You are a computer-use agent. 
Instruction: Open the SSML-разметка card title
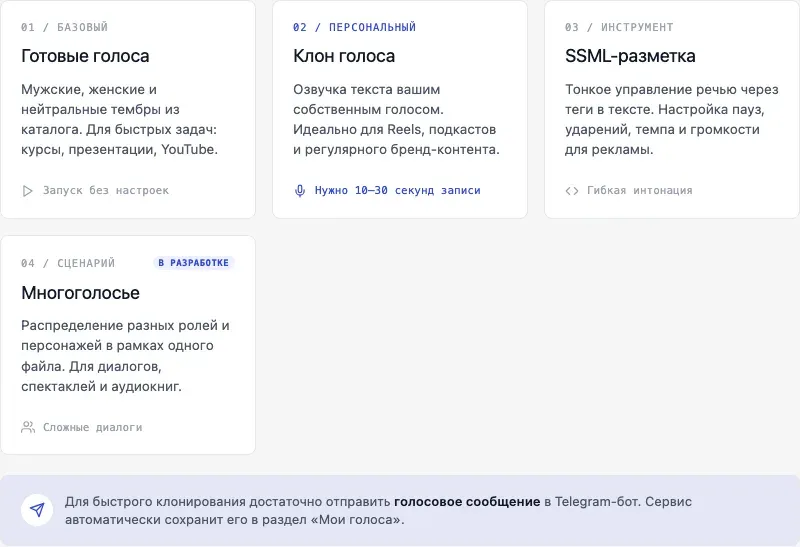pos(630,56)
